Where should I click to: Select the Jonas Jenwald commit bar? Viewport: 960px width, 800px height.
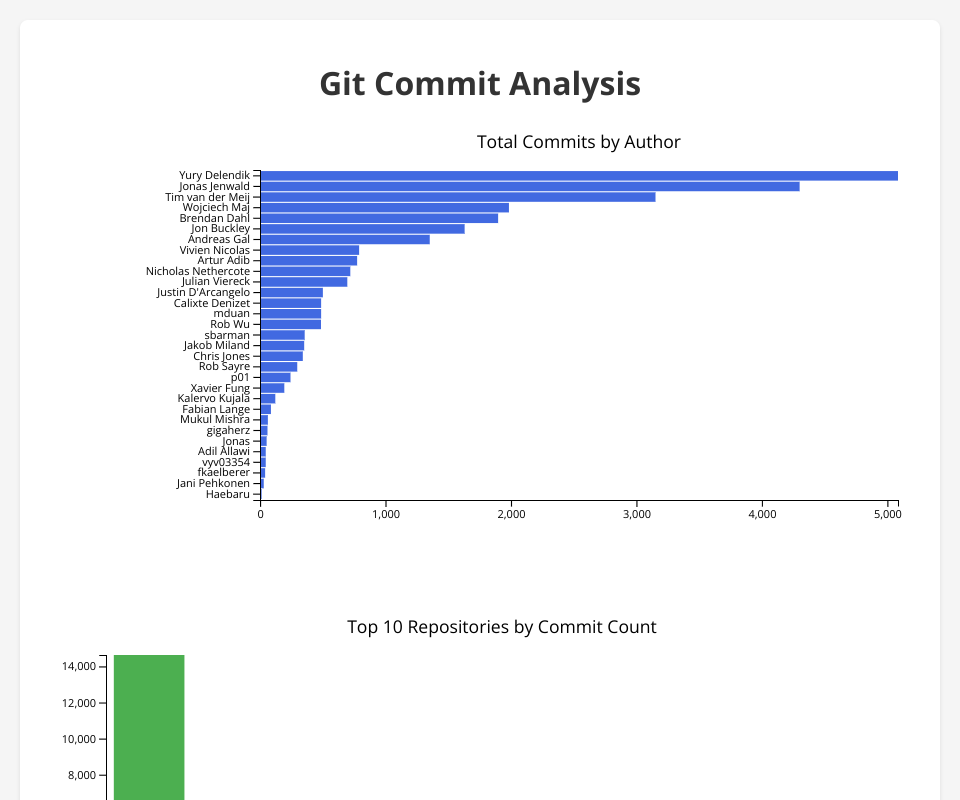click(x=529, y=186)
